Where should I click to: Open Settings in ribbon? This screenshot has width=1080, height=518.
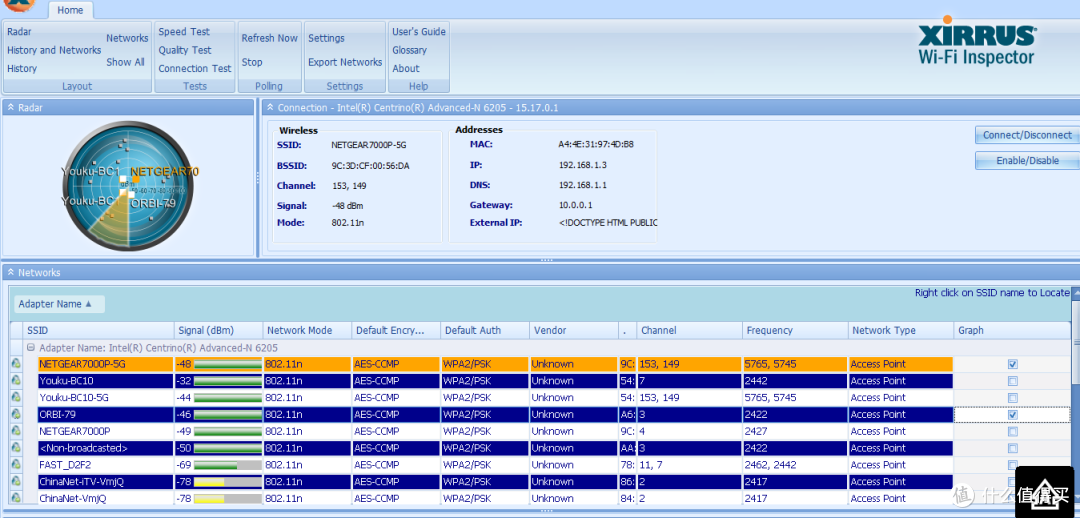coord(326,39)
